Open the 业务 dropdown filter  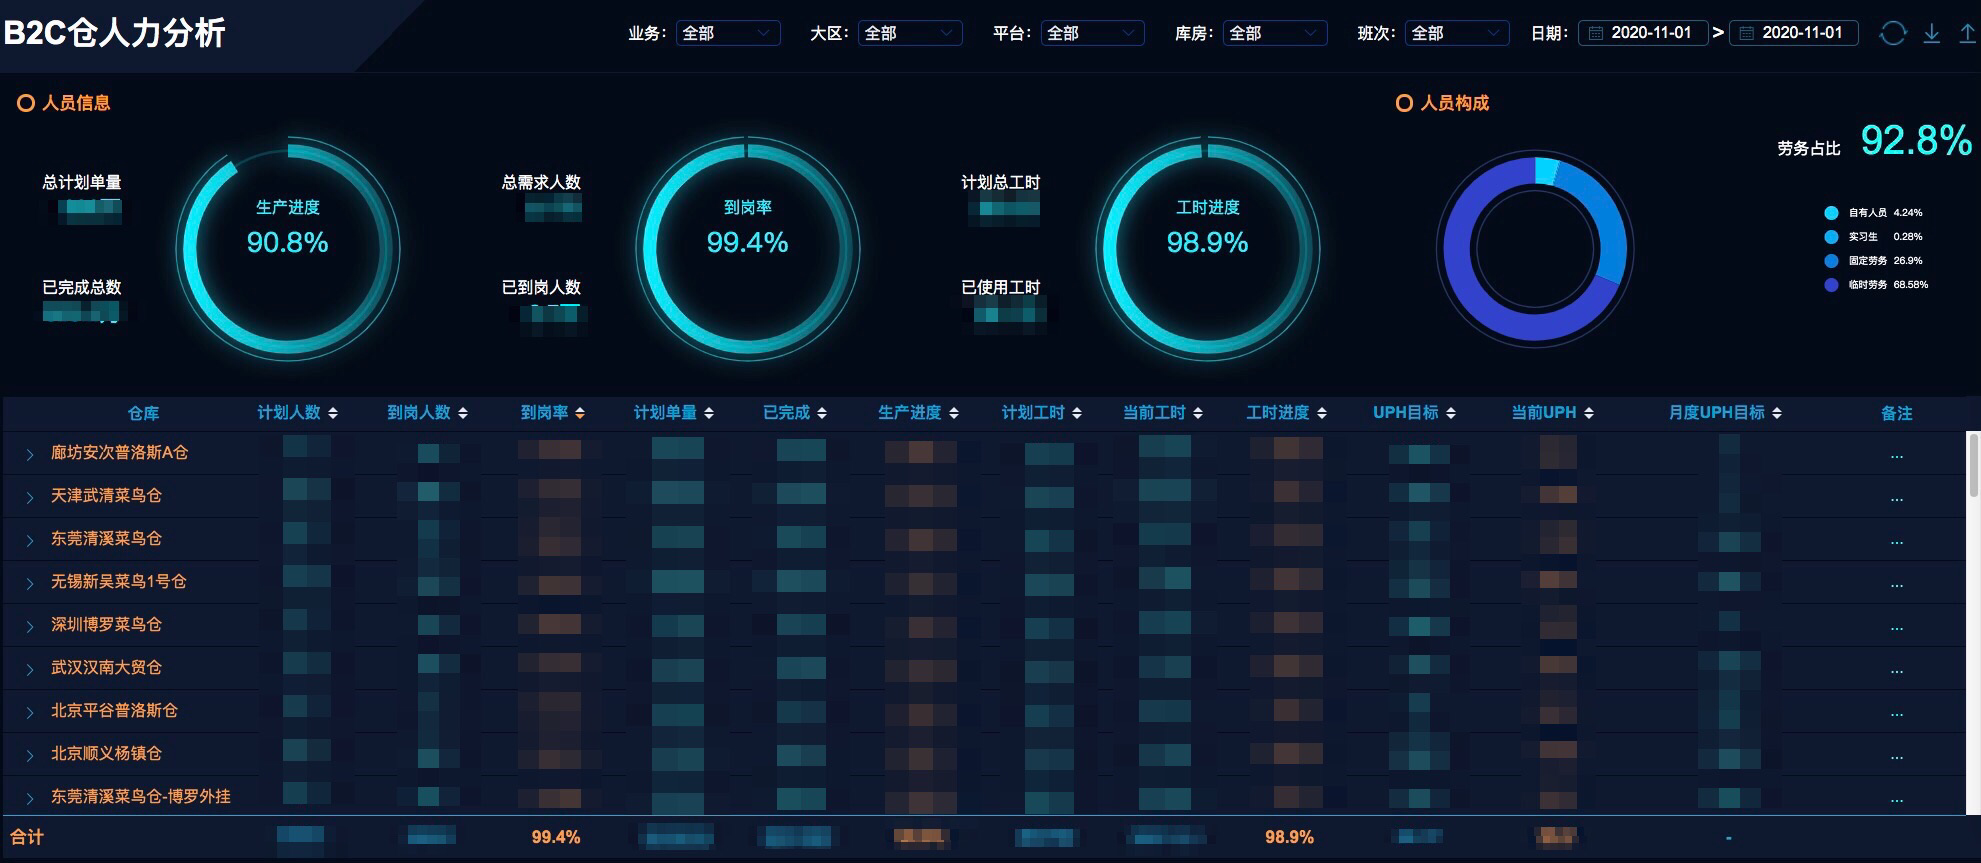click(x=727, y=33)
